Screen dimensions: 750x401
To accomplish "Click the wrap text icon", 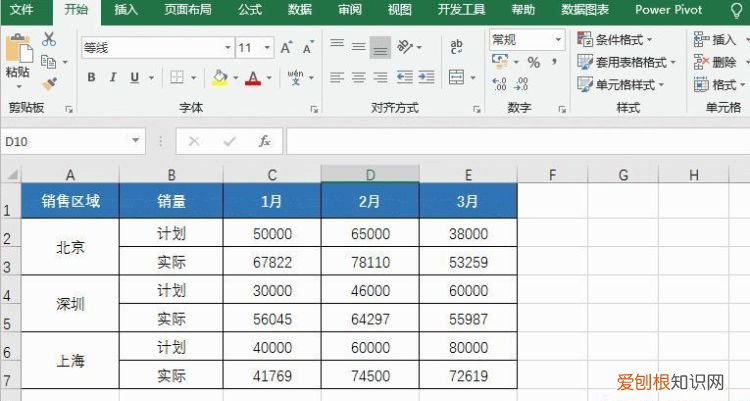I will 456,46.
